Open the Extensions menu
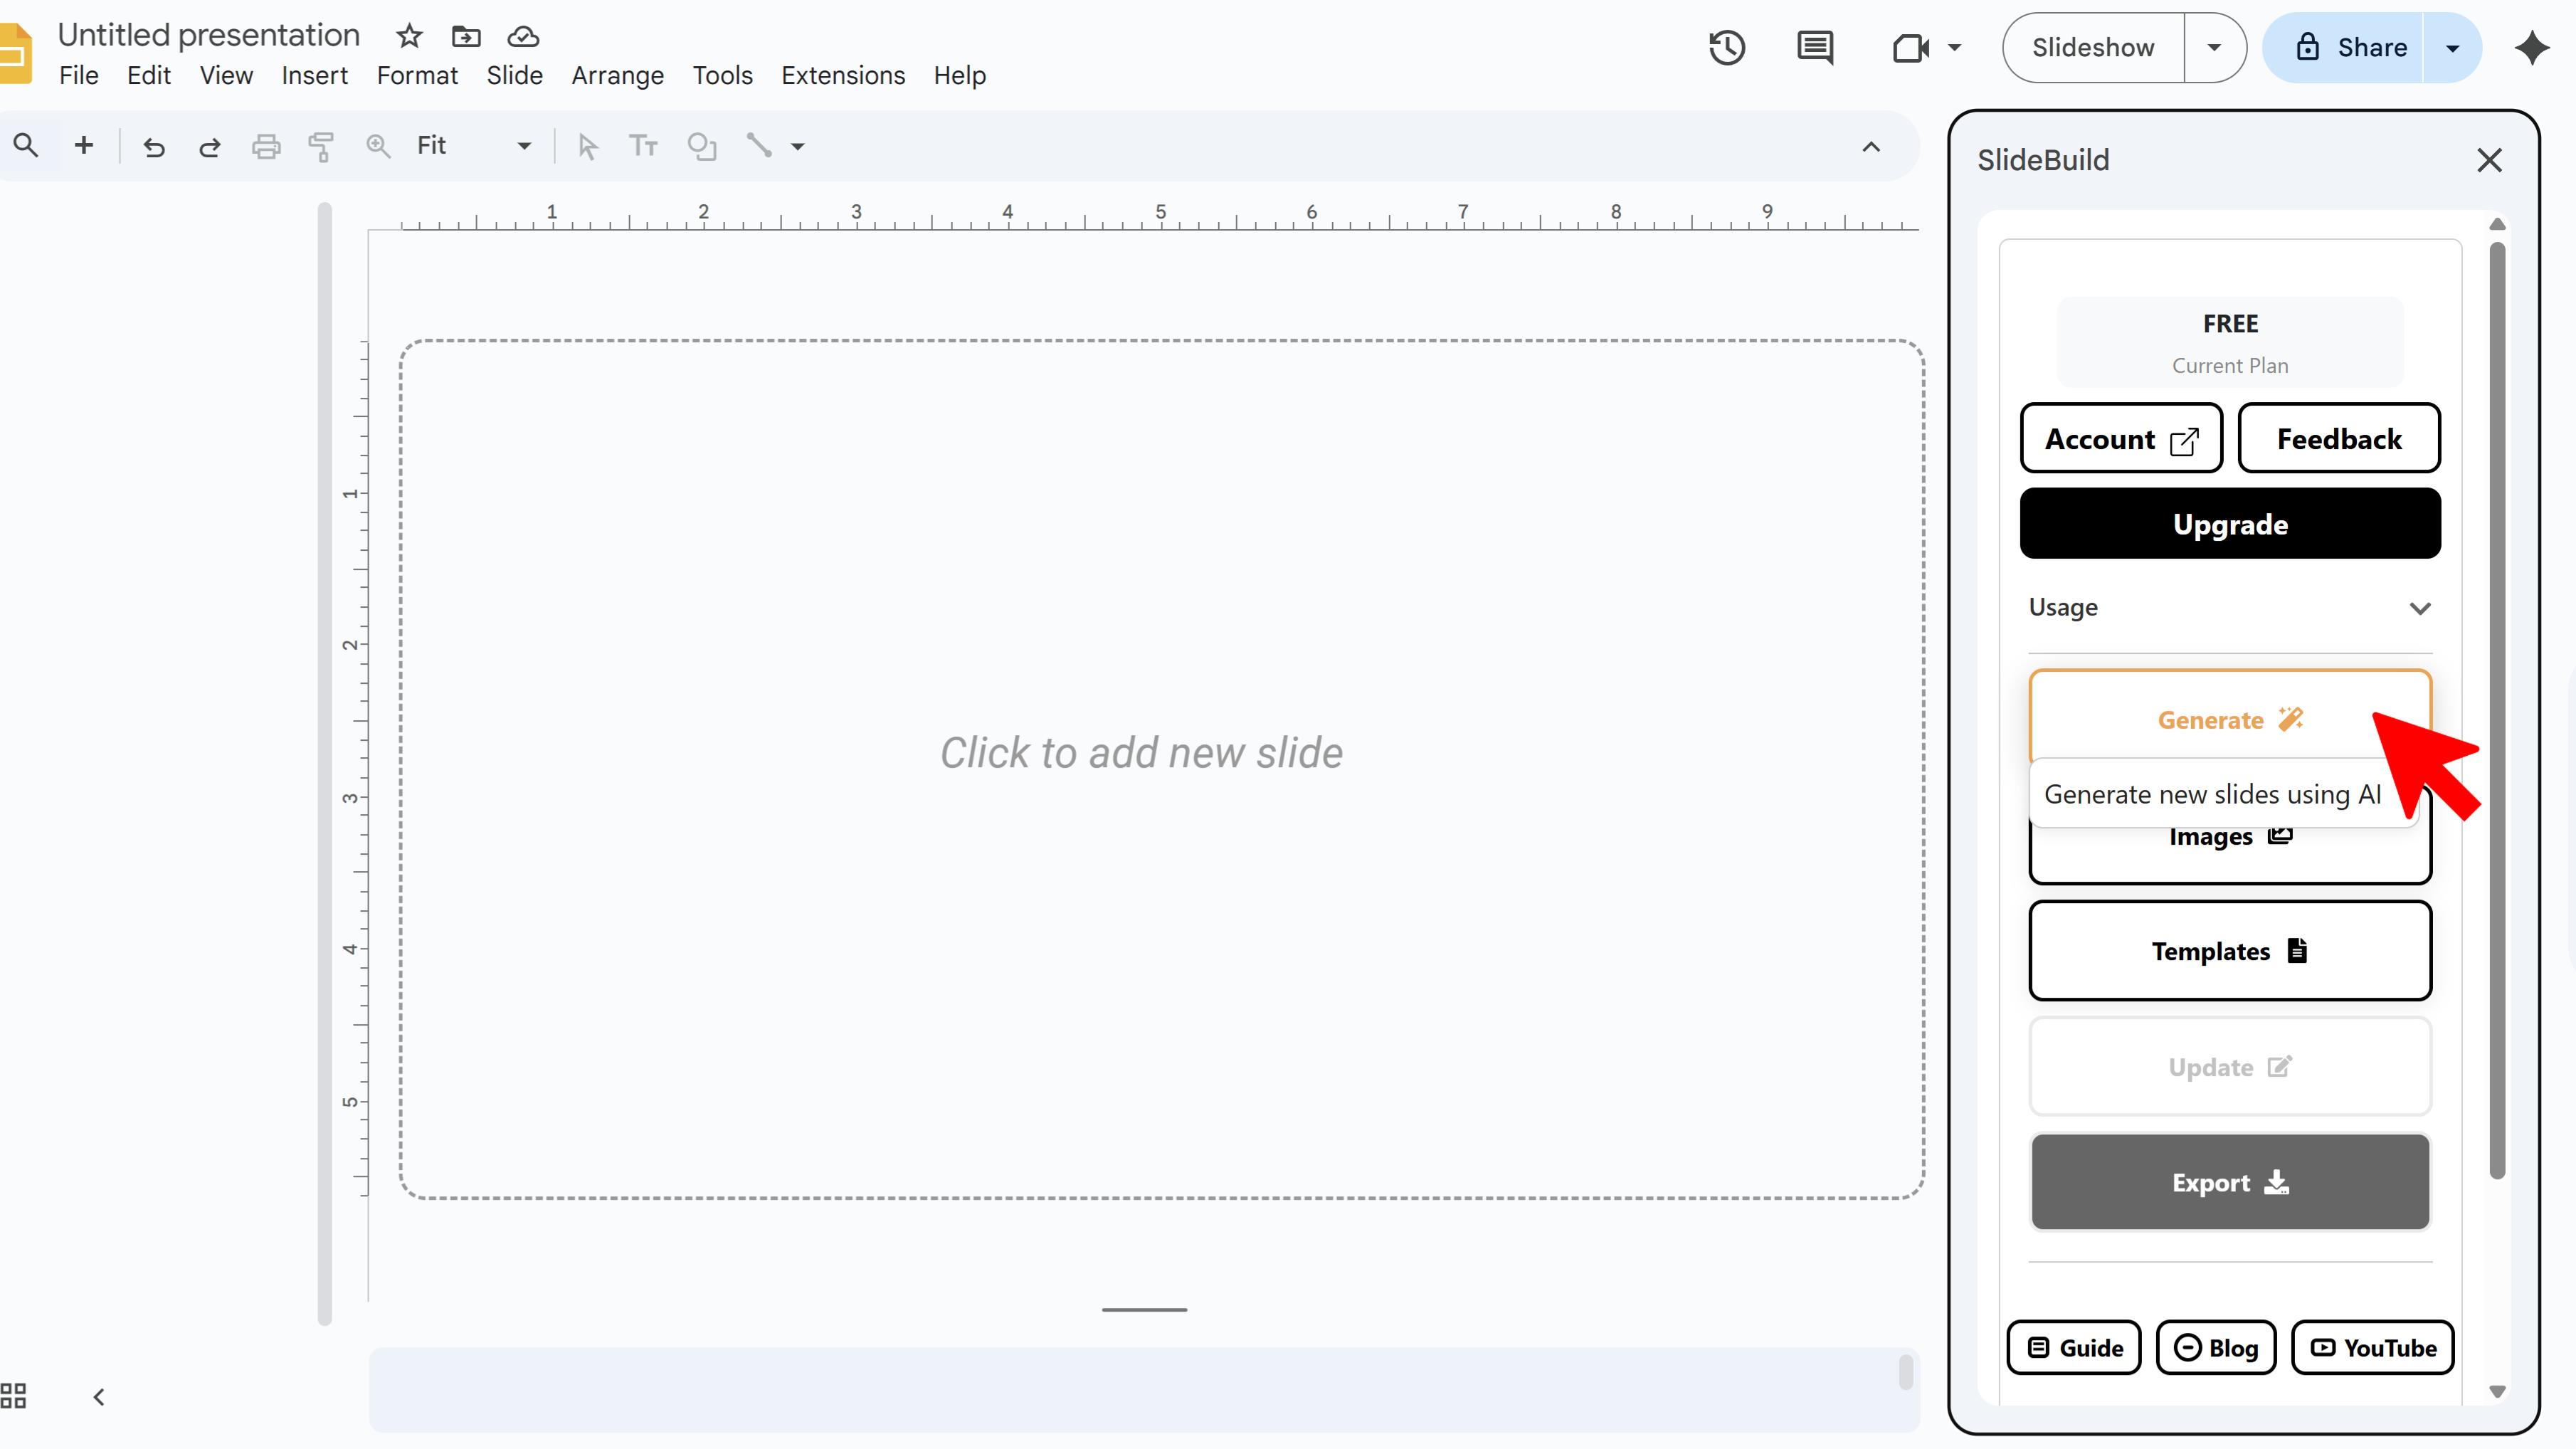The height and width of the screenshot is (1449, 2576). [x=843, y=76]
